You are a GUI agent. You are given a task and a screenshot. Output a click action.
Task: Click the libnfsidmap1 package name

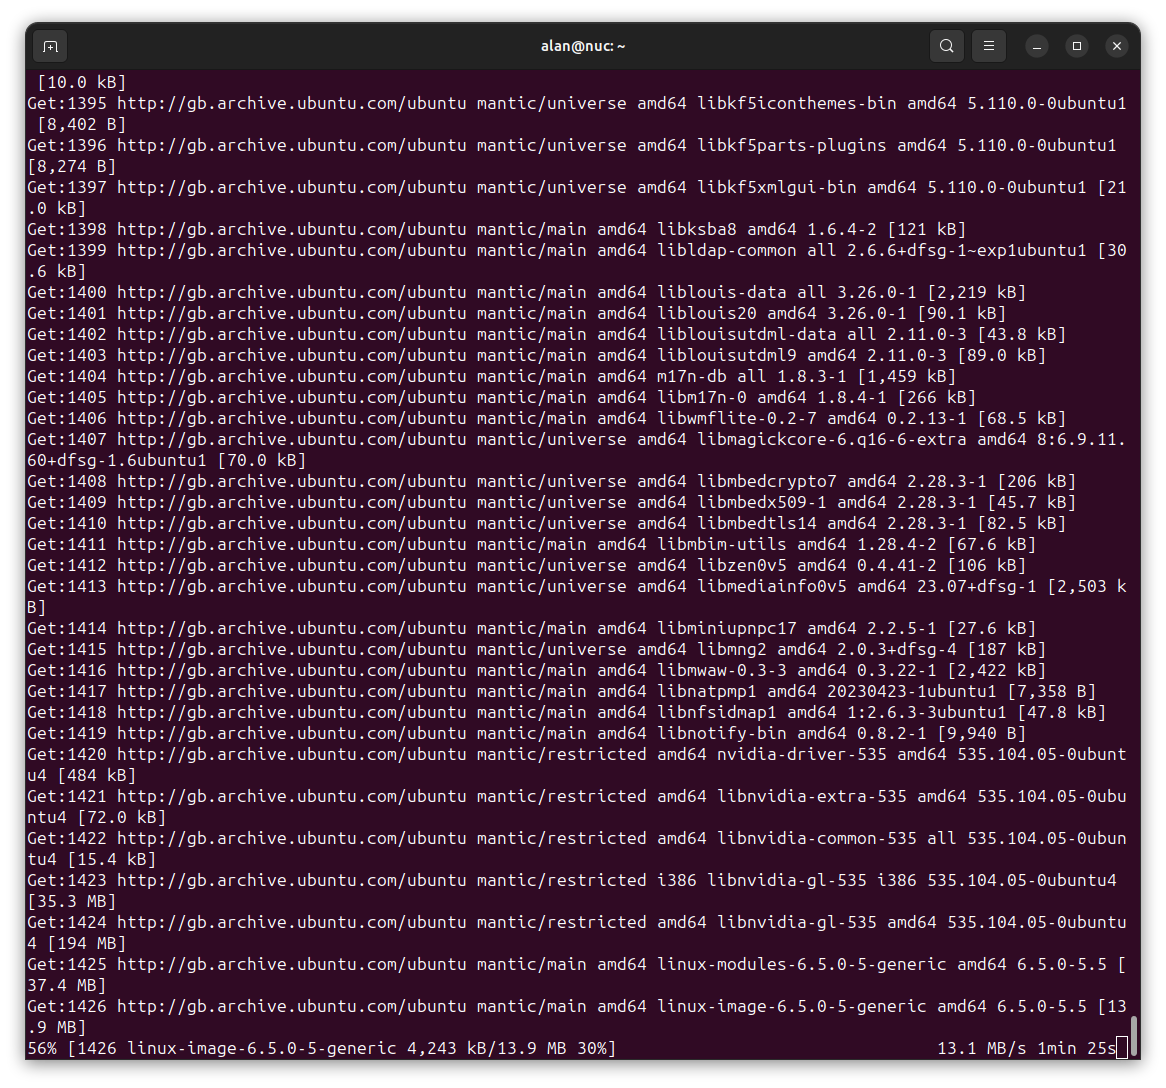(717, 712)
